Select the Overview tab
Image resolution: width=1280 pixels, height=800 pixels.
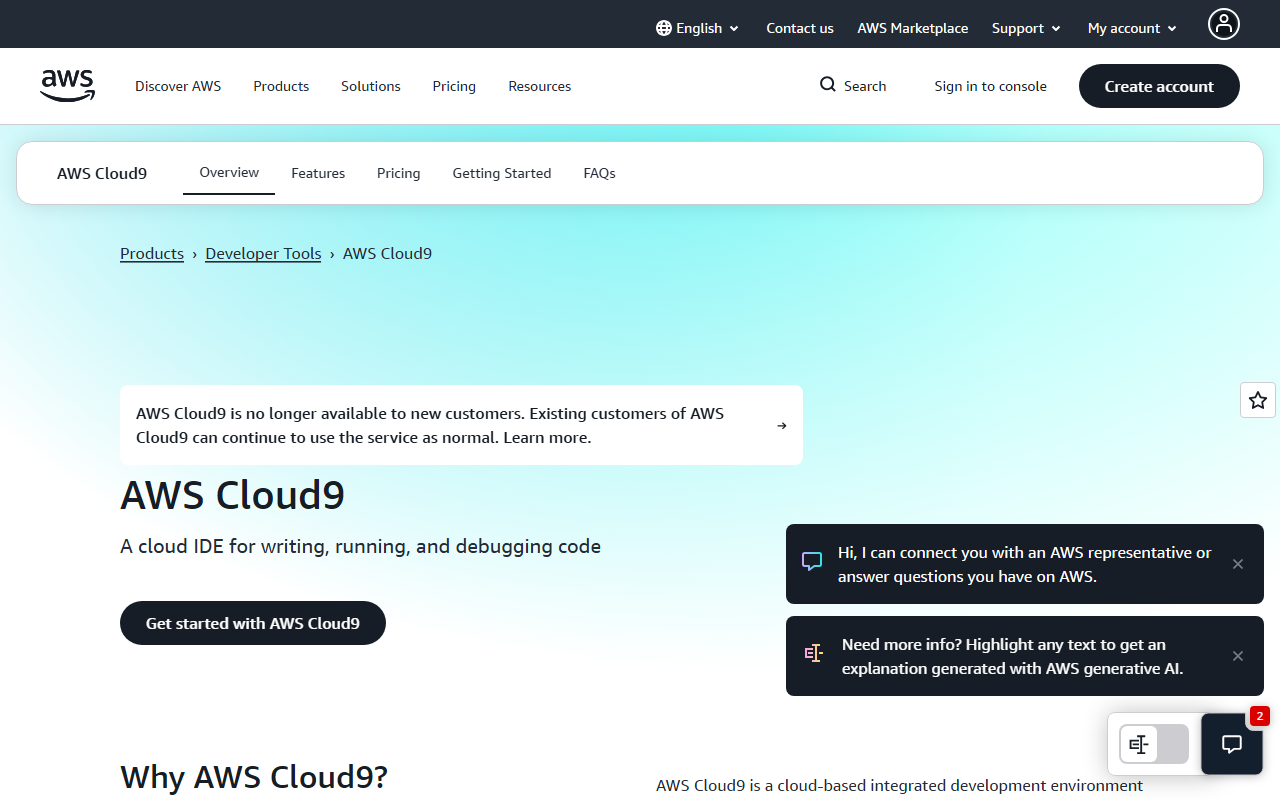tap(229, 173)
